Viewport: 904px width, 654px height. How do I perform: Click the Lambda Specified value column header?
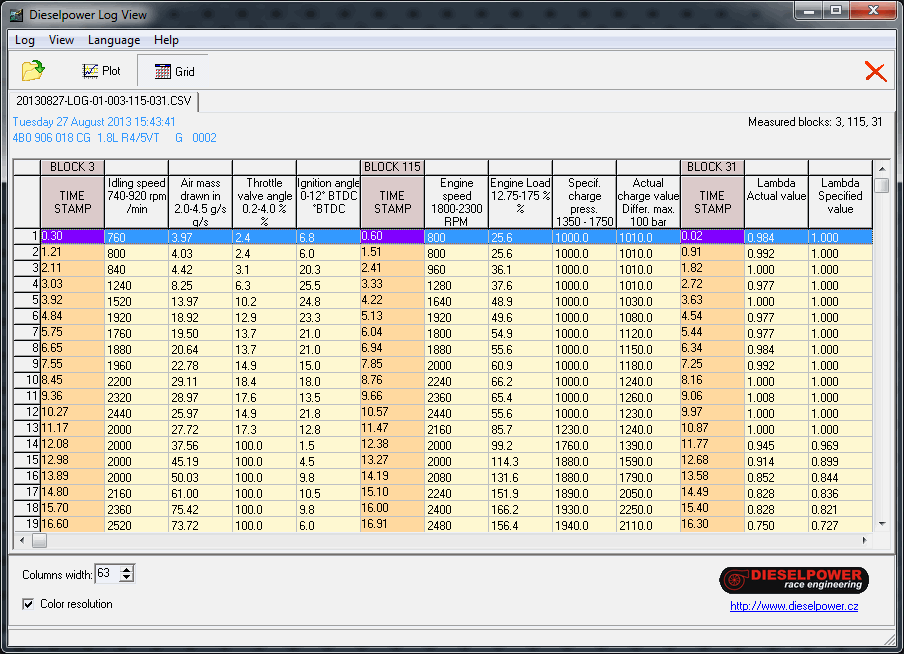point(841,202)
